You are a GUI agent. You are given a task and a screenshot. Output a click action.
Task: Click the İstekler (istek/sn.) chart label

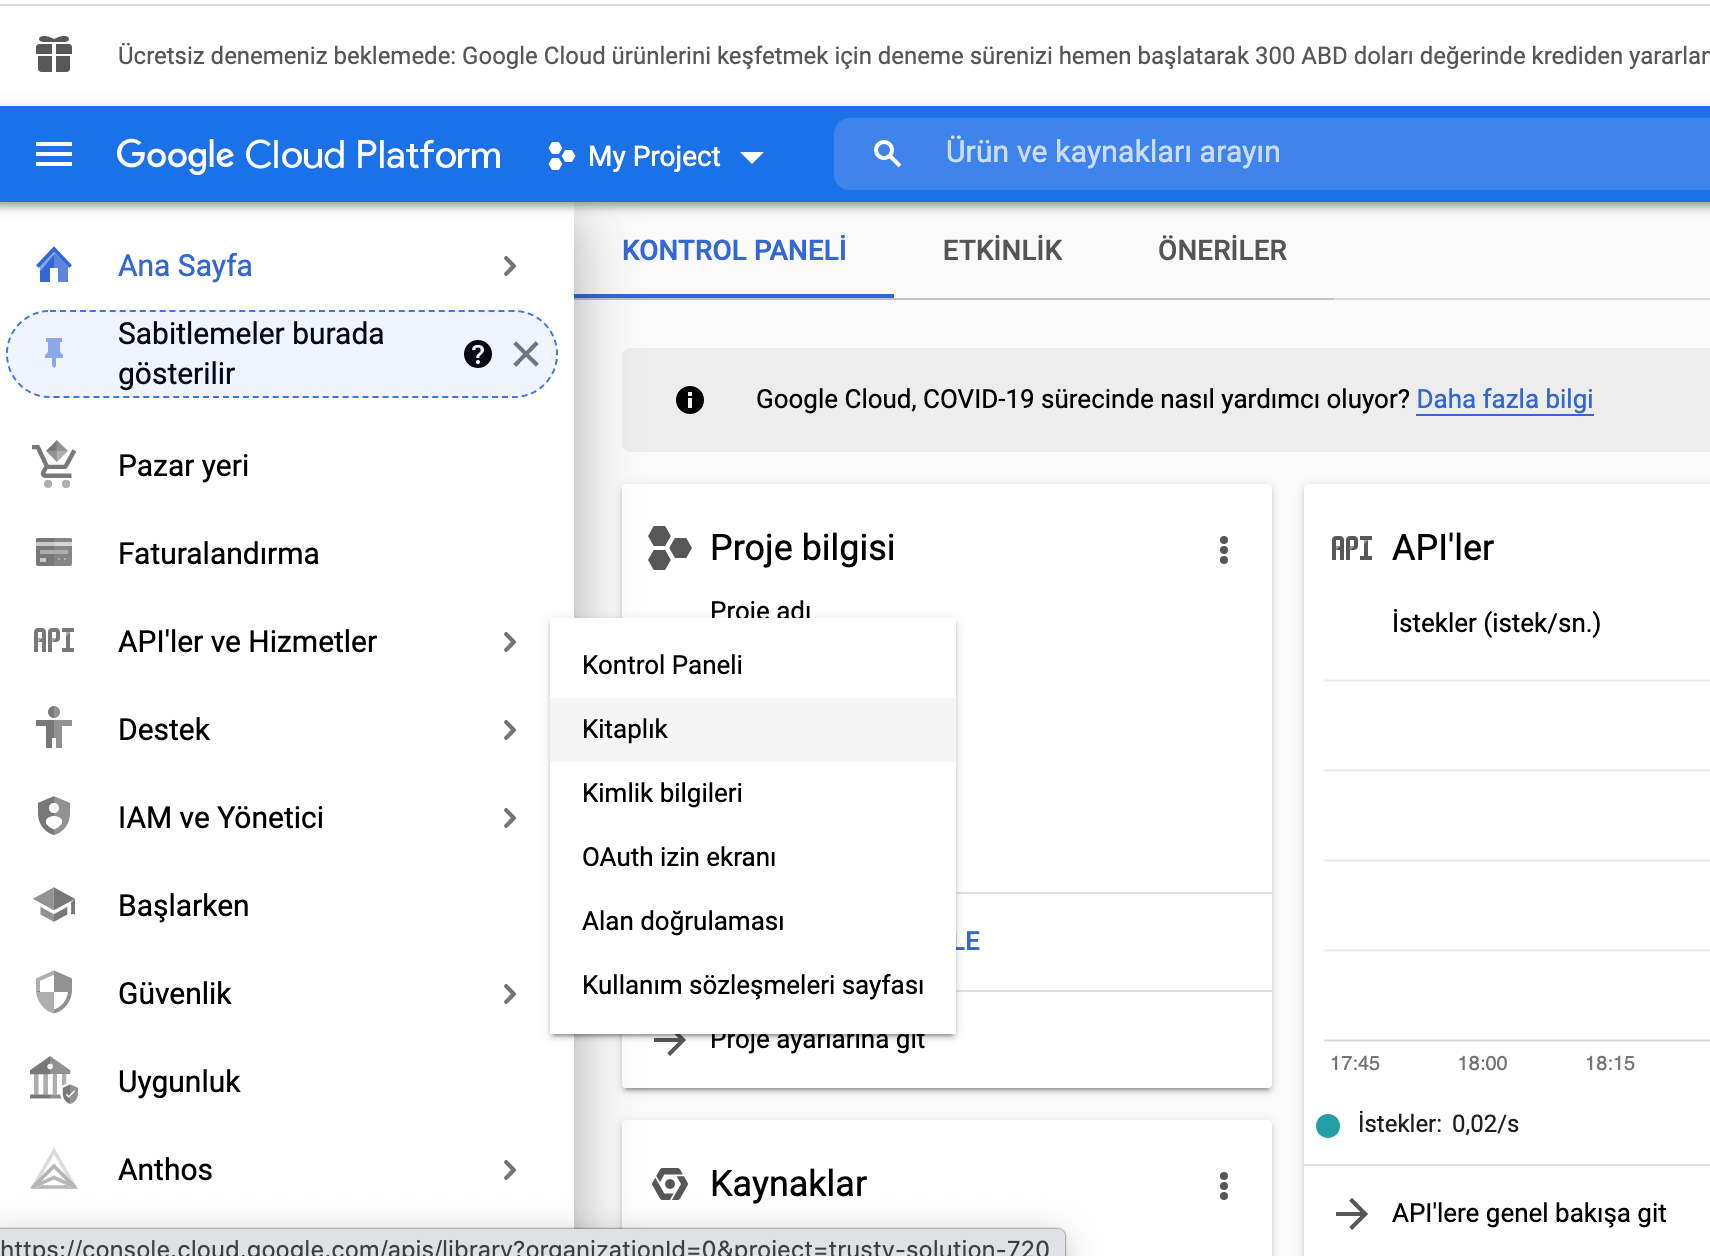coord(1496,623)
